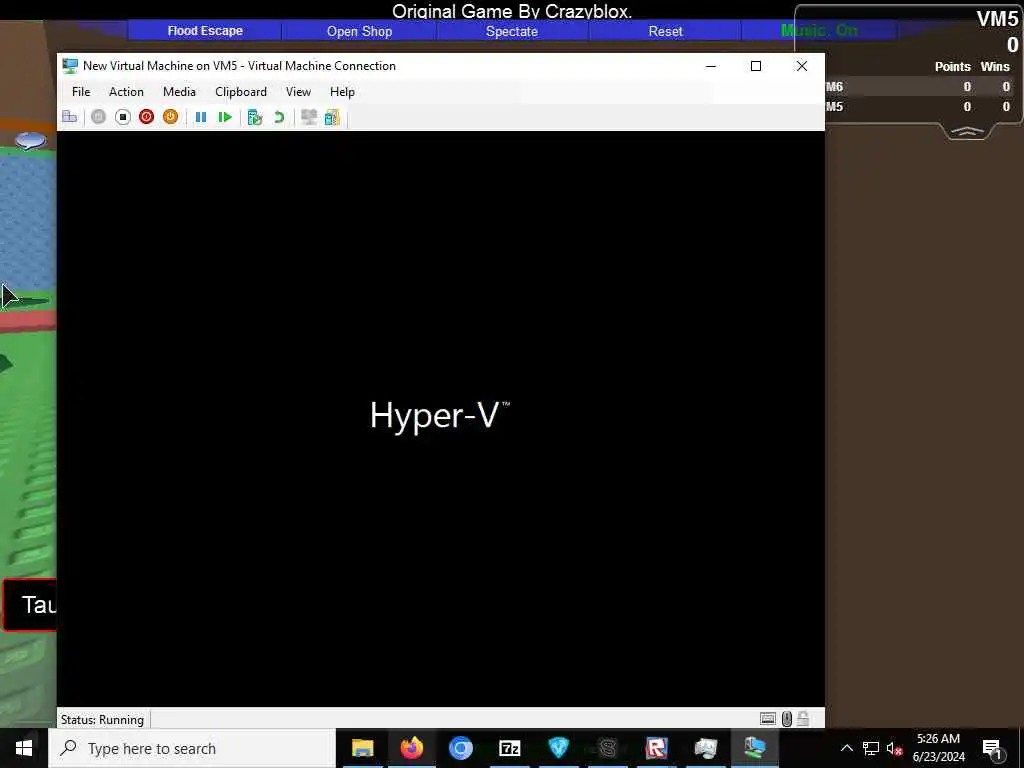Screen dimensions: 1024x768
Task: Click the Spectate button in the game
Action: point(512,31)
